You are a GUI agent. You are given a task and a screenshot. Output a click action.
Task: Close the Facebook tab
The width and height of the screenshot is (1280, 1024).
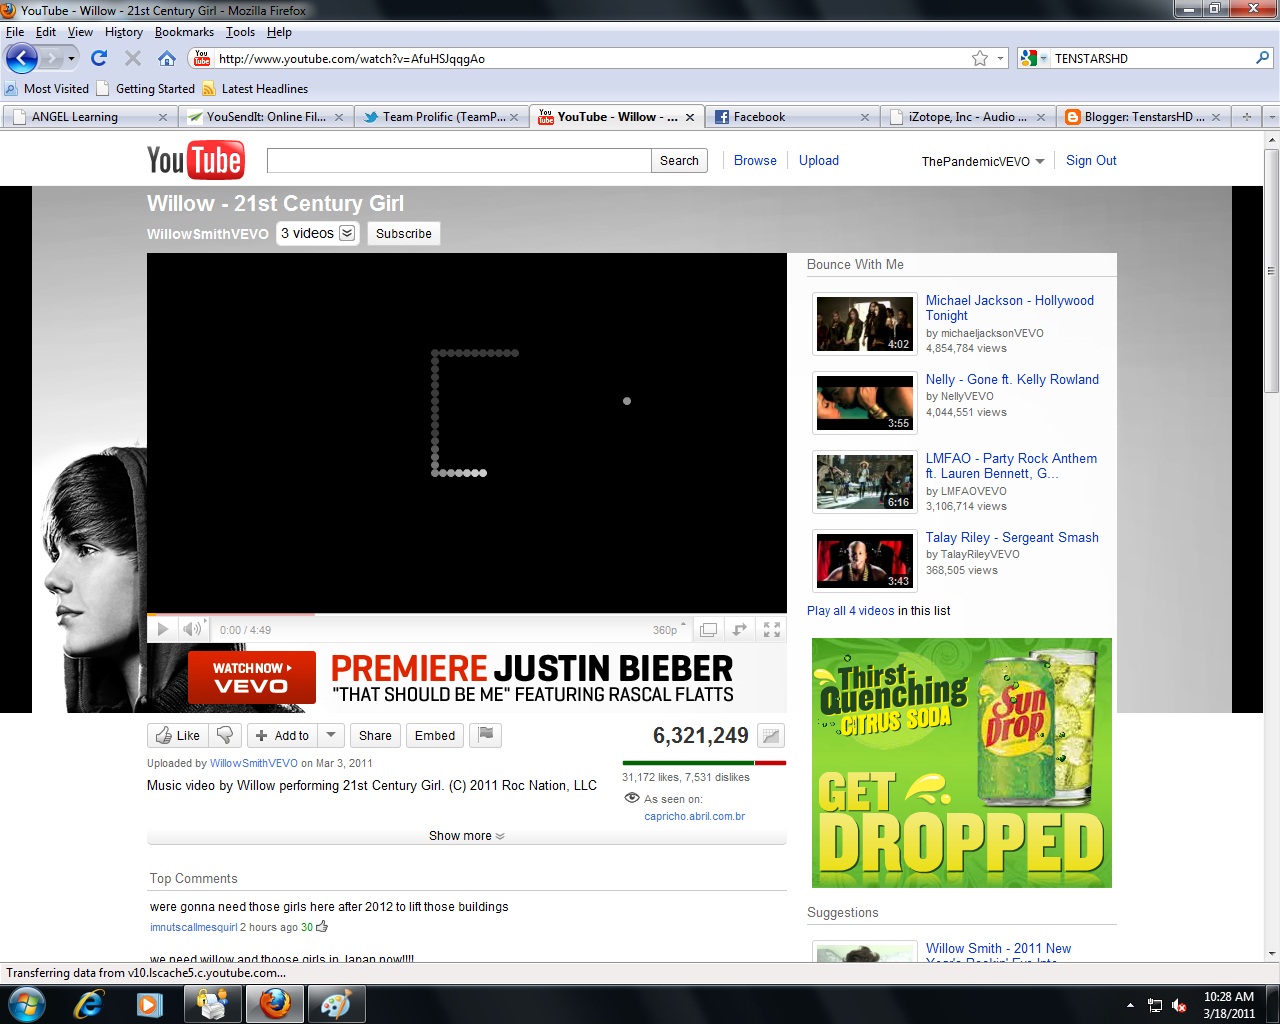point(865,117)
